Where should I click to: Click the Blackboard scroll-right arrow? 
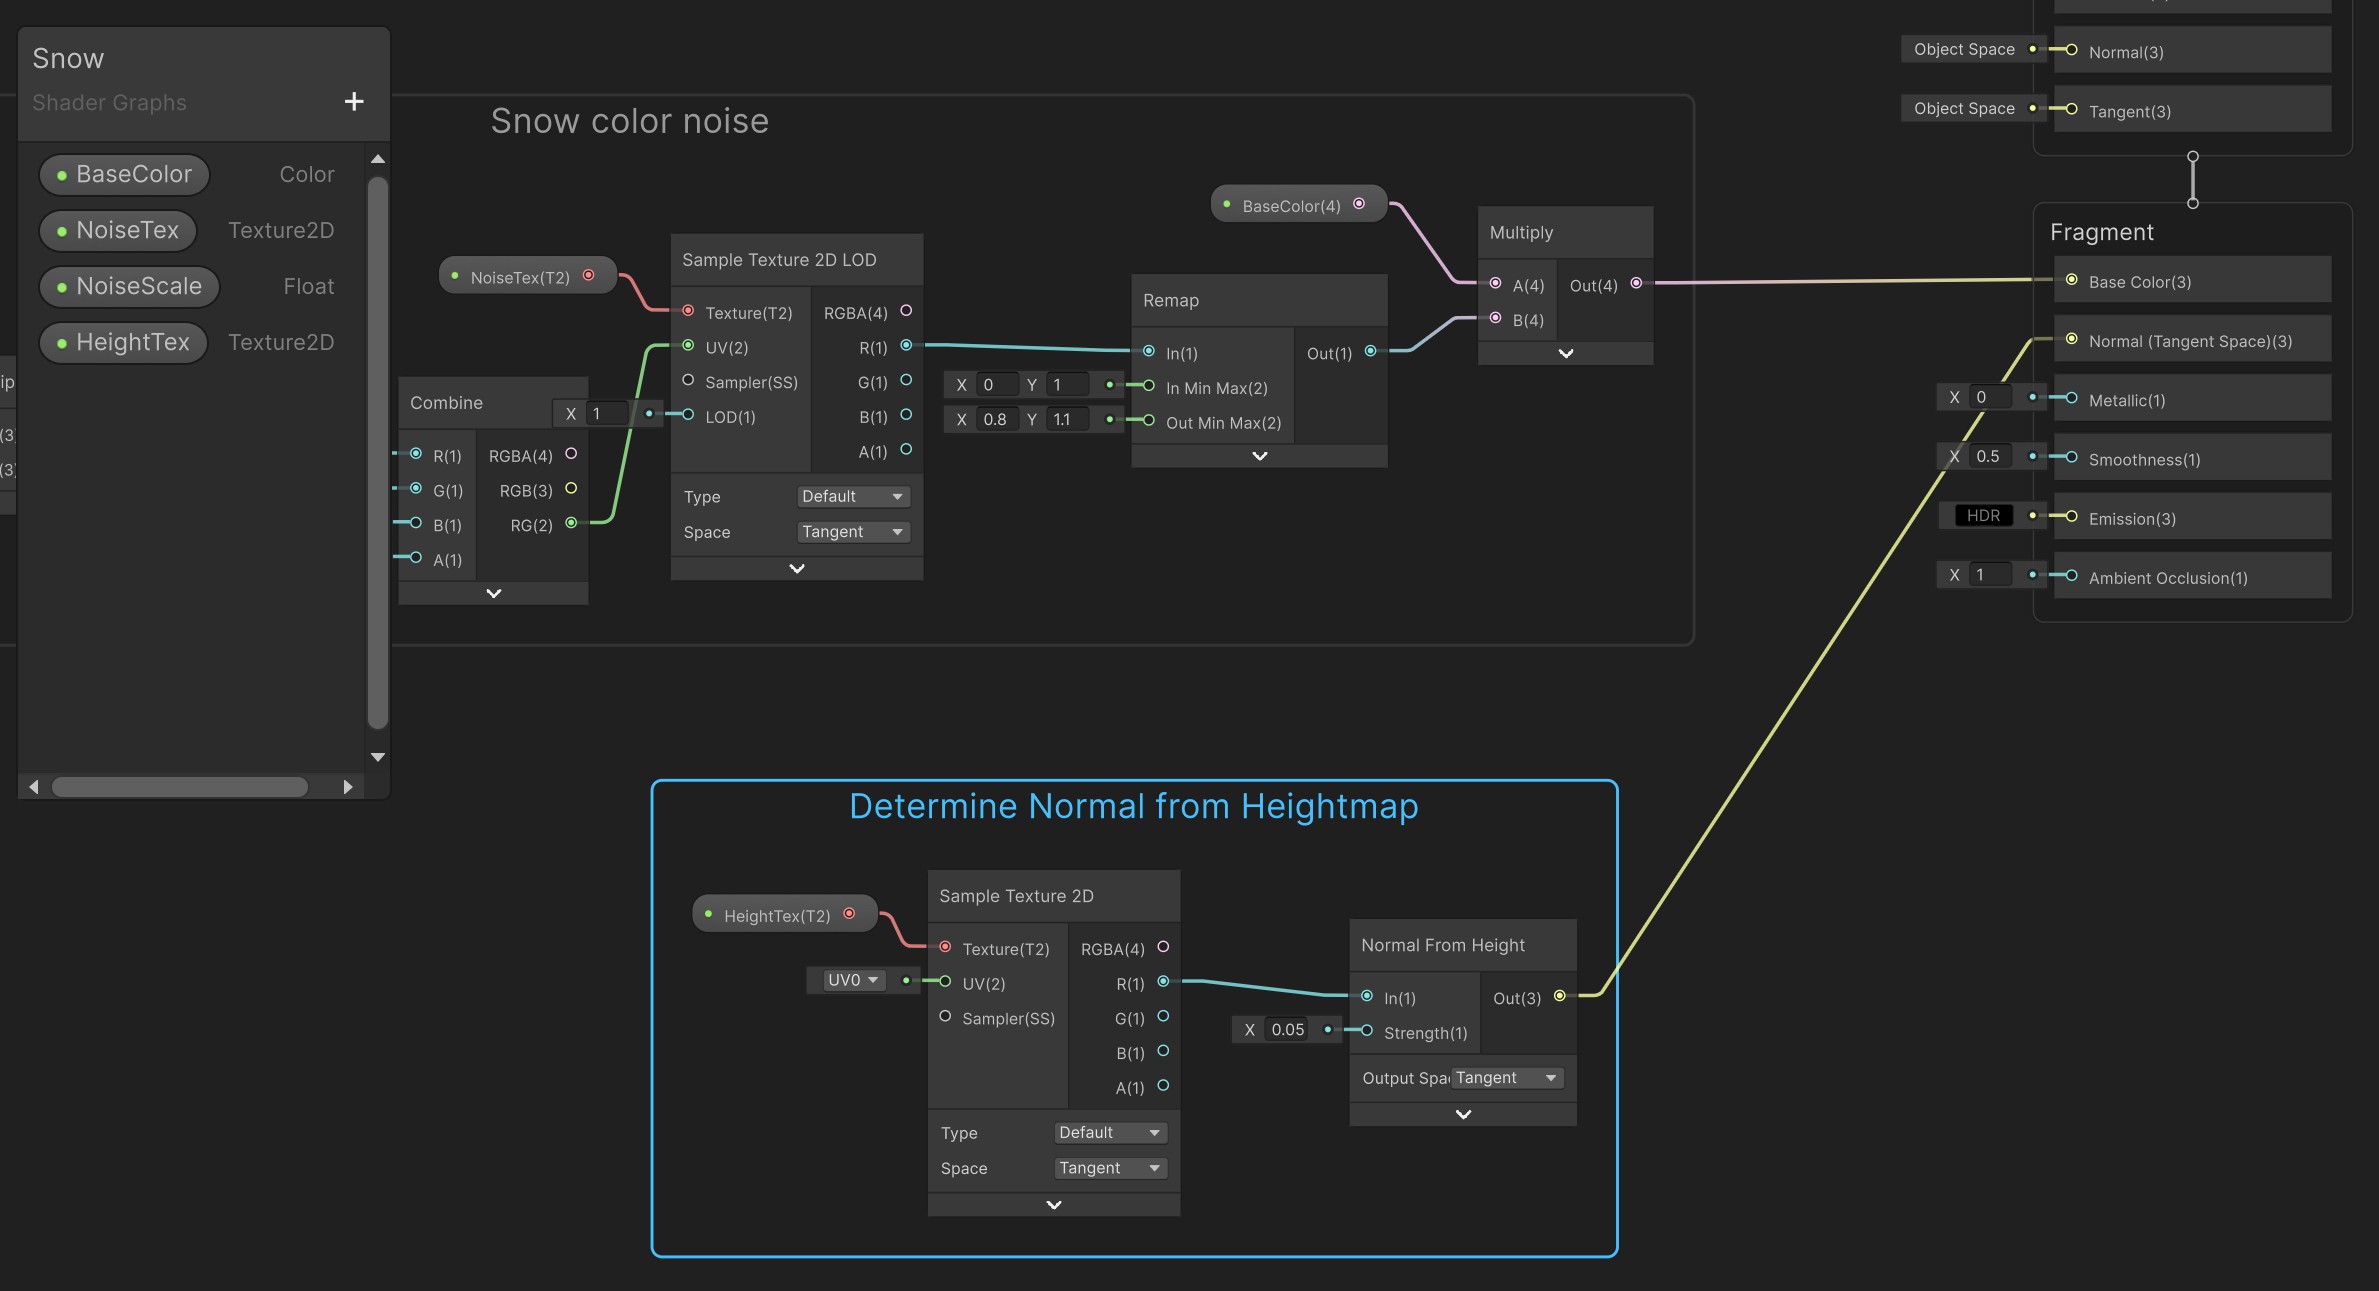point(348,787)
